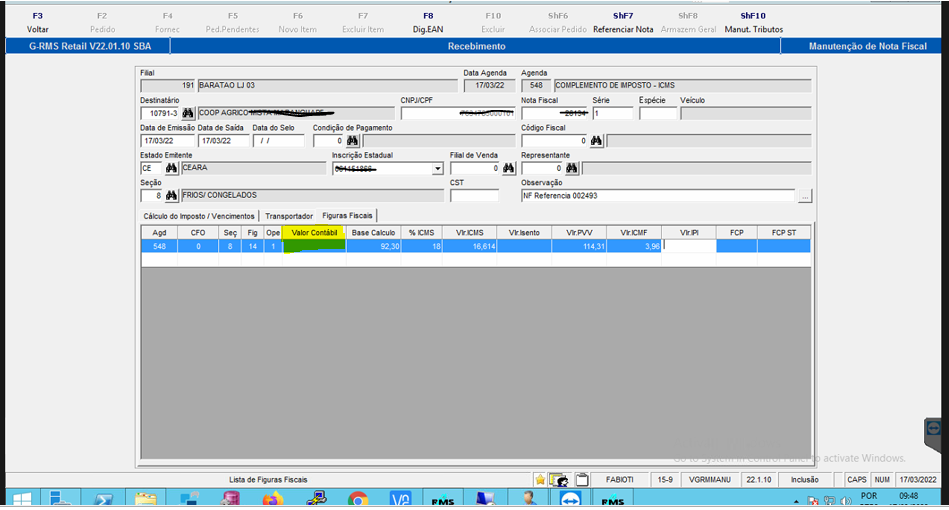Viewport: 949px width, 510px height.
Task: Switch to the second RMS taskbar app
Action: 612,500
